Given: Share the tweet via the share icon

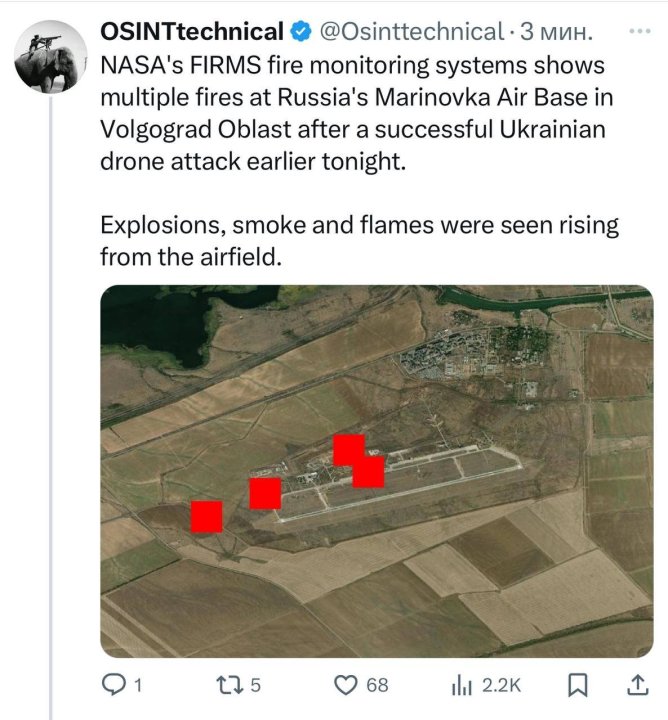Looking at the screenshot, I should (636, 685).
